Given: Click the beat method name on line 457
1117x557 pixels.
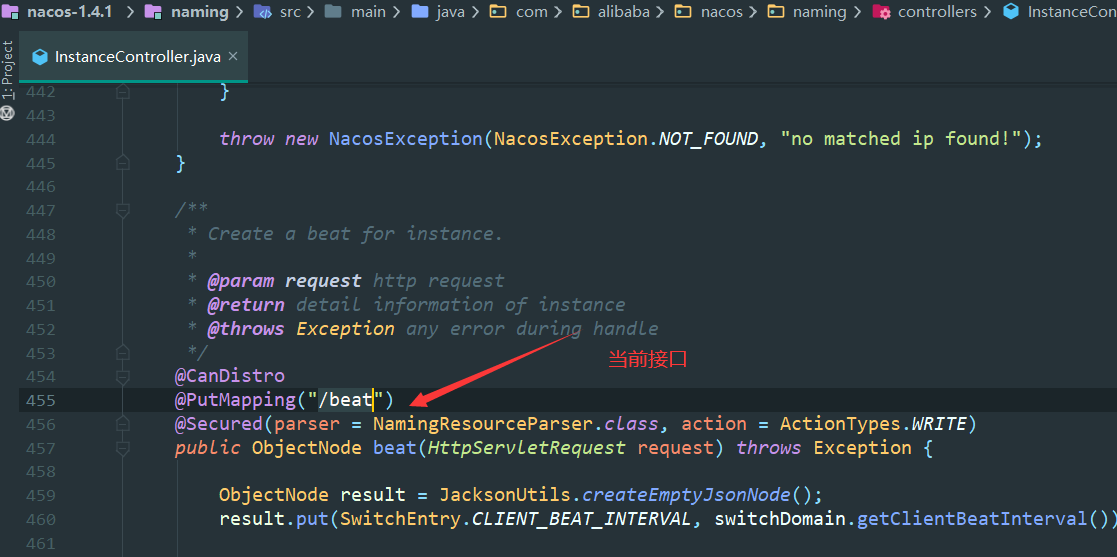Looking at the screenshot, I should point(395,448).
